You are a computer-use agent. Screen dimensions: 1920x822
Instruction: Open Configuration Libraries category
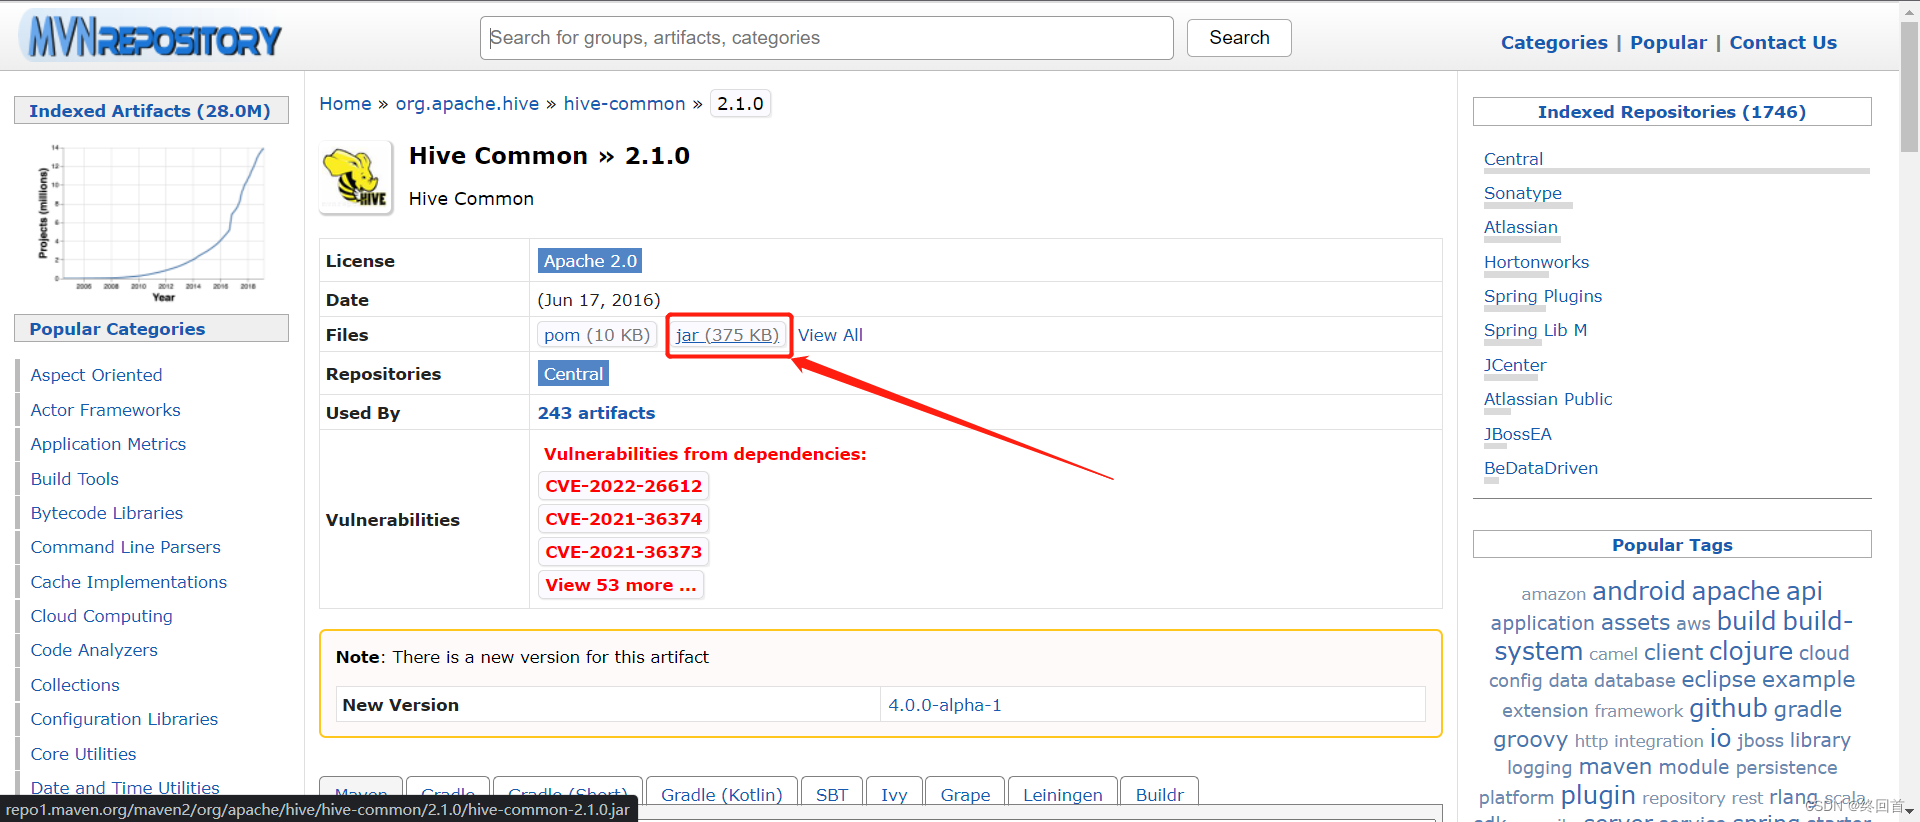(x=124, y=719)
